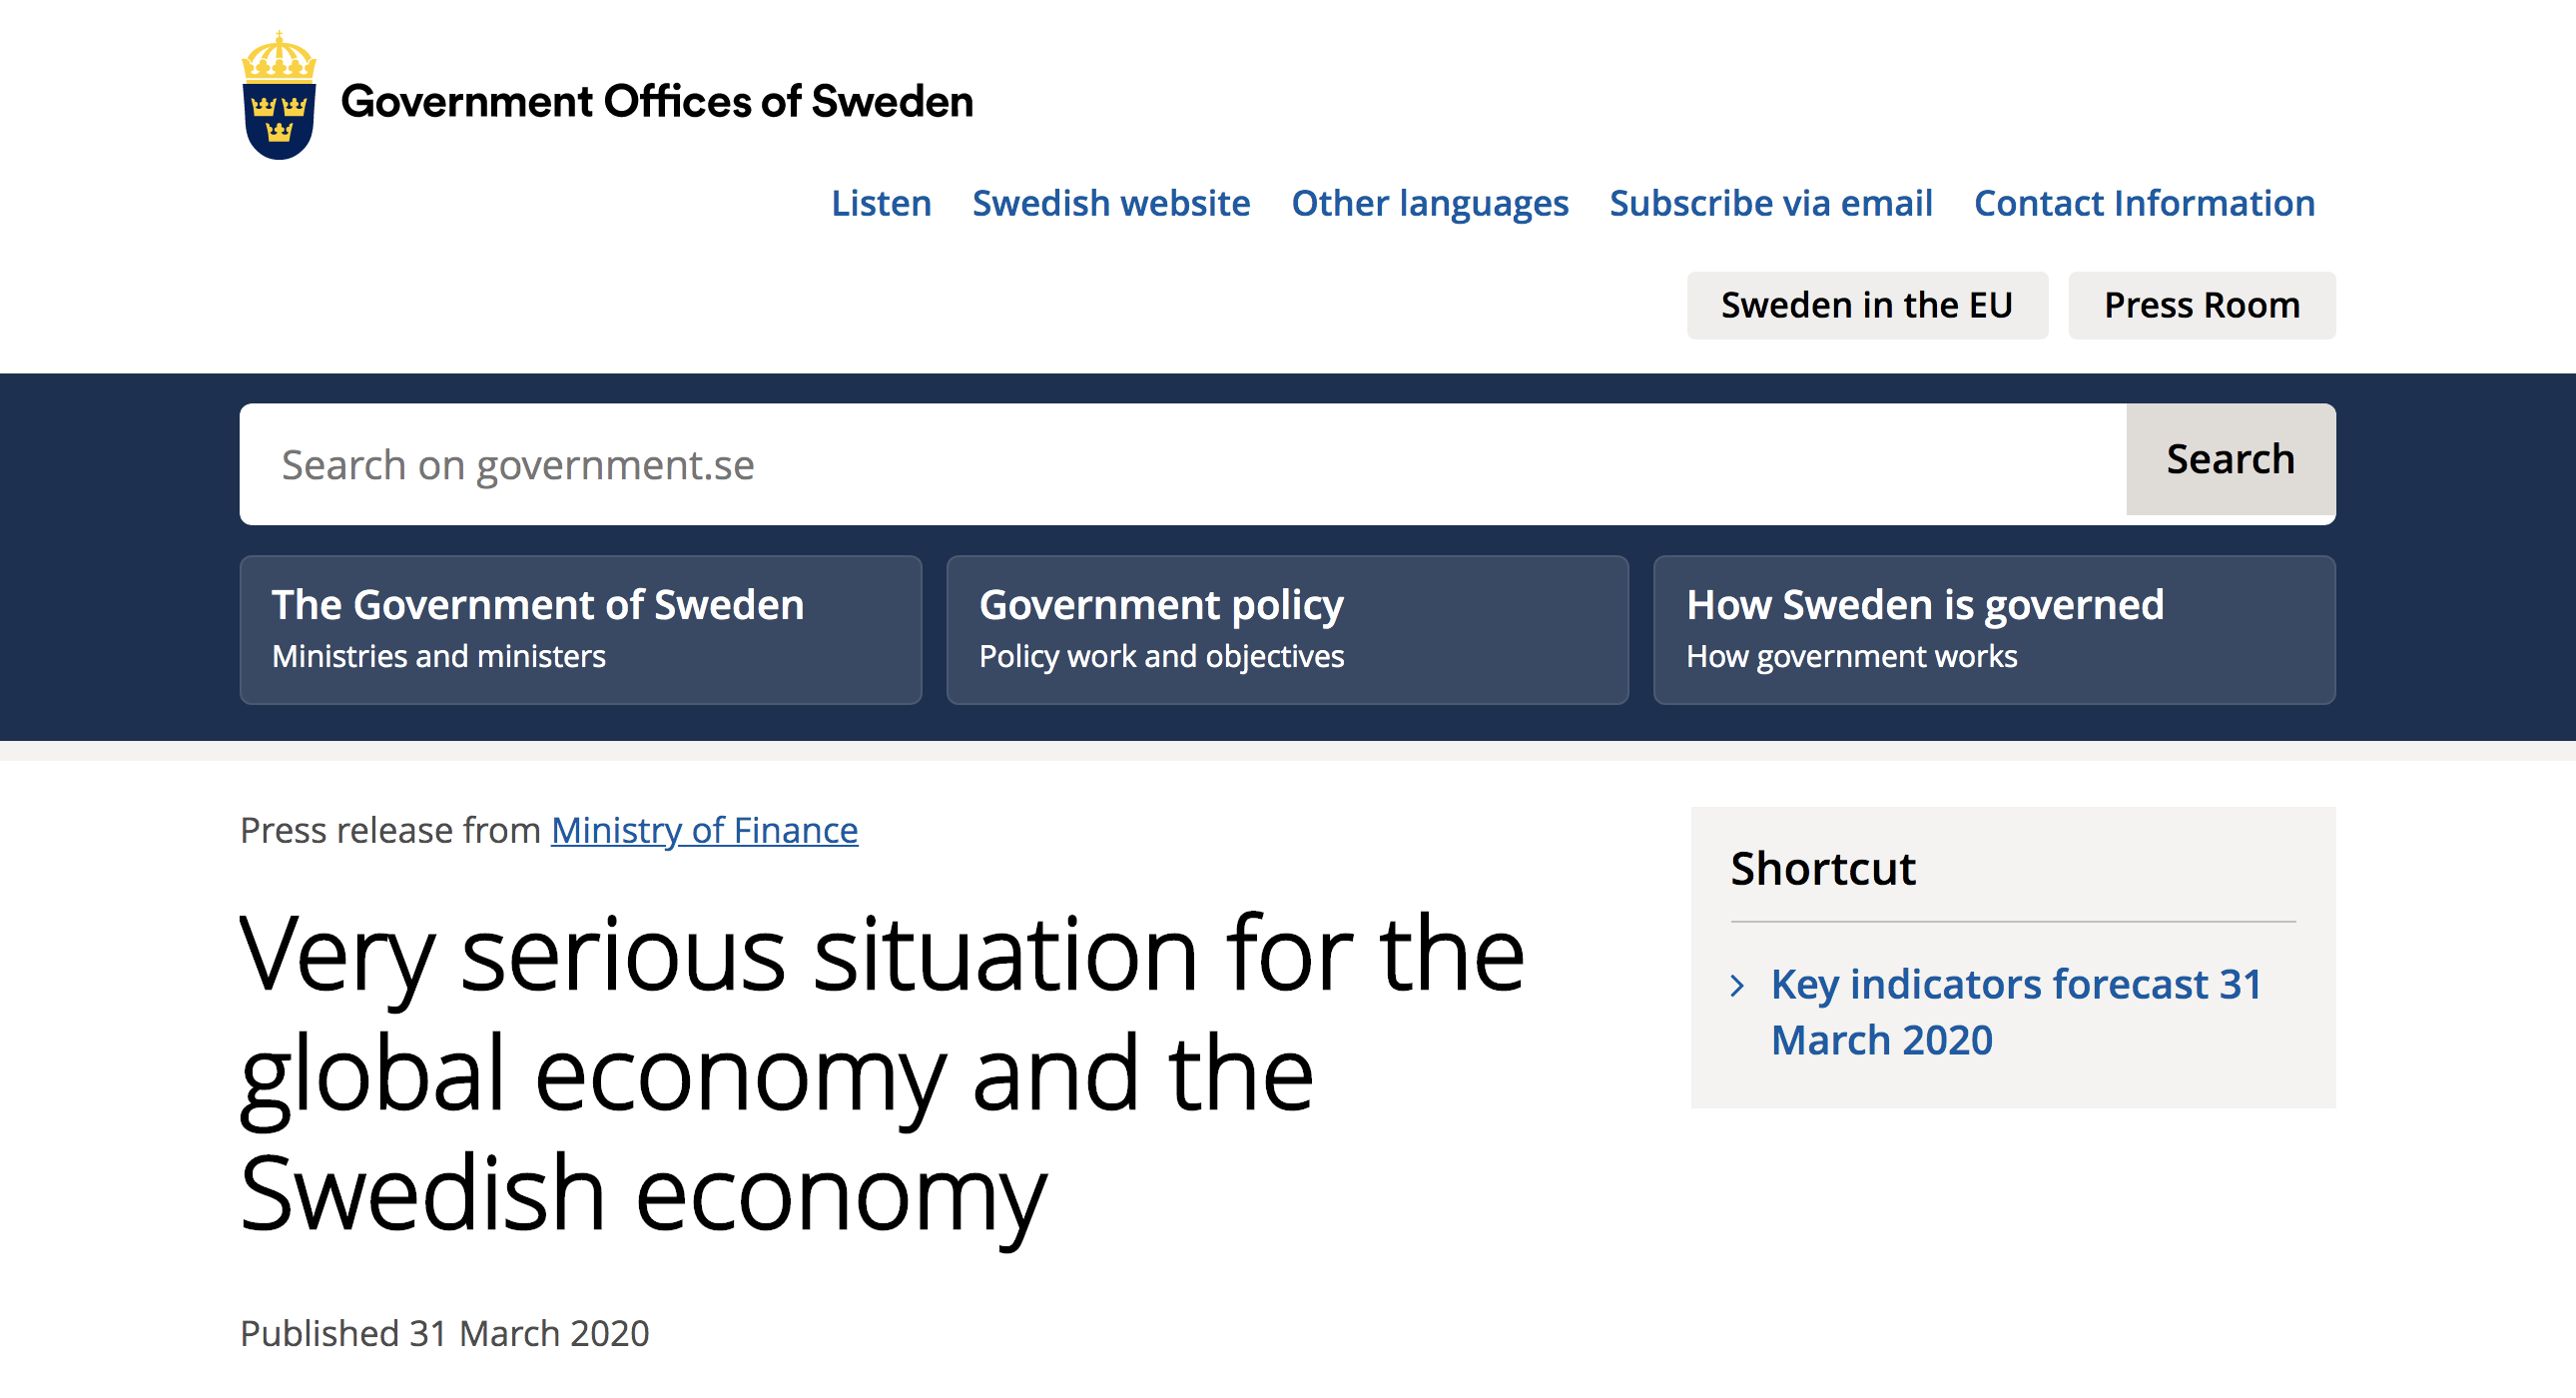Click the chevron beside Key indicators forecast
The image size is (2576, 1398).
point(1738,986)
